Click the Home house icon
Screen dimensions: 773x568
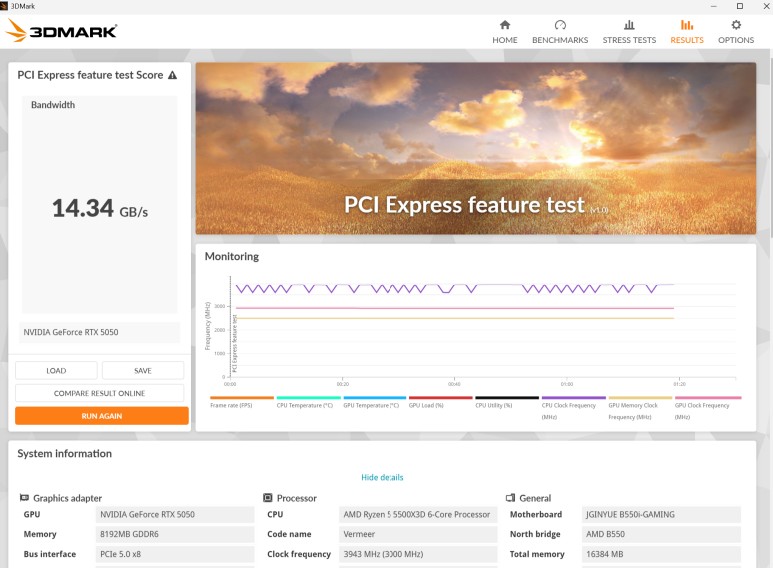coord(505,25)
